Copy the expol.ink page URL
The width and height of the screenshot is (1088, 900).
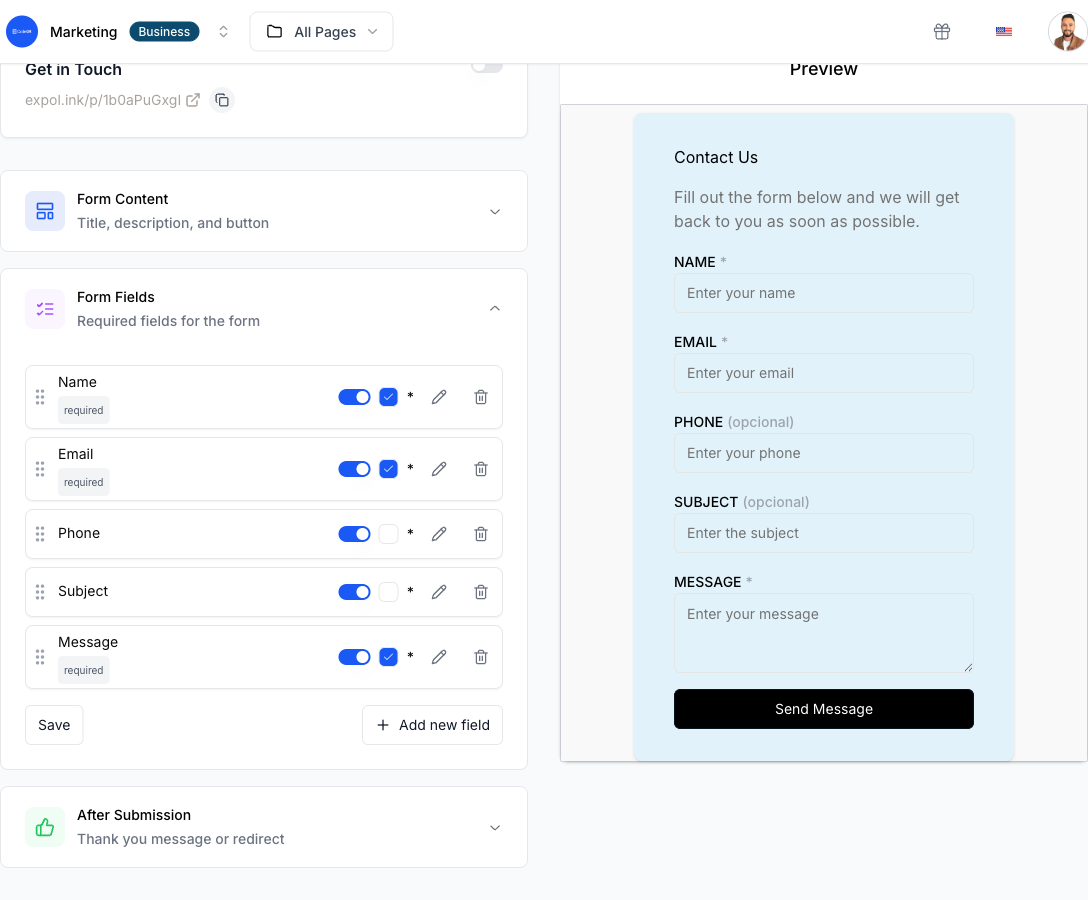pos(222,100)
